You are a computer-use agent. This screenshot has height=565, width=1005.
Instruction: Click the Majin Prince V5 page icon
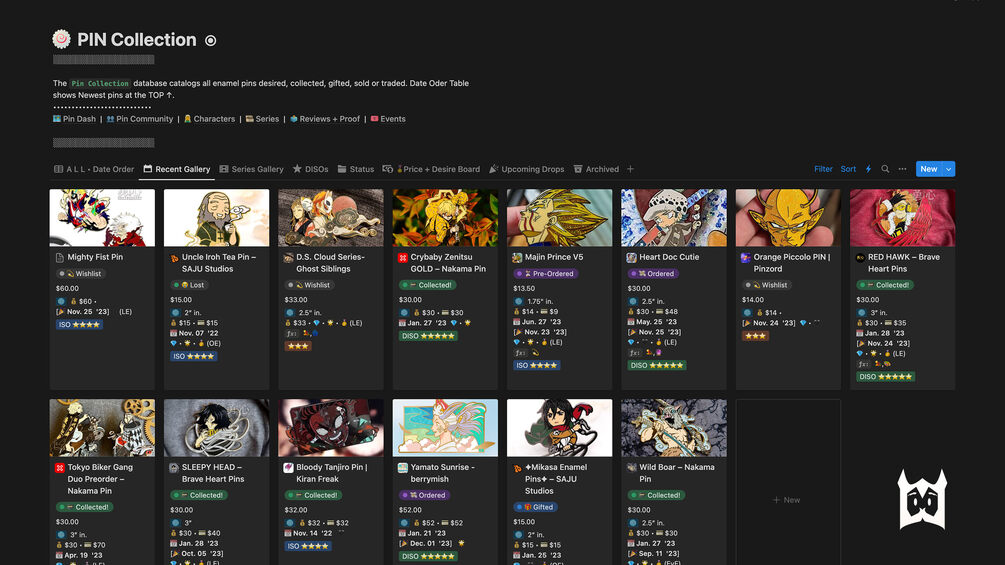coord(517,258)
